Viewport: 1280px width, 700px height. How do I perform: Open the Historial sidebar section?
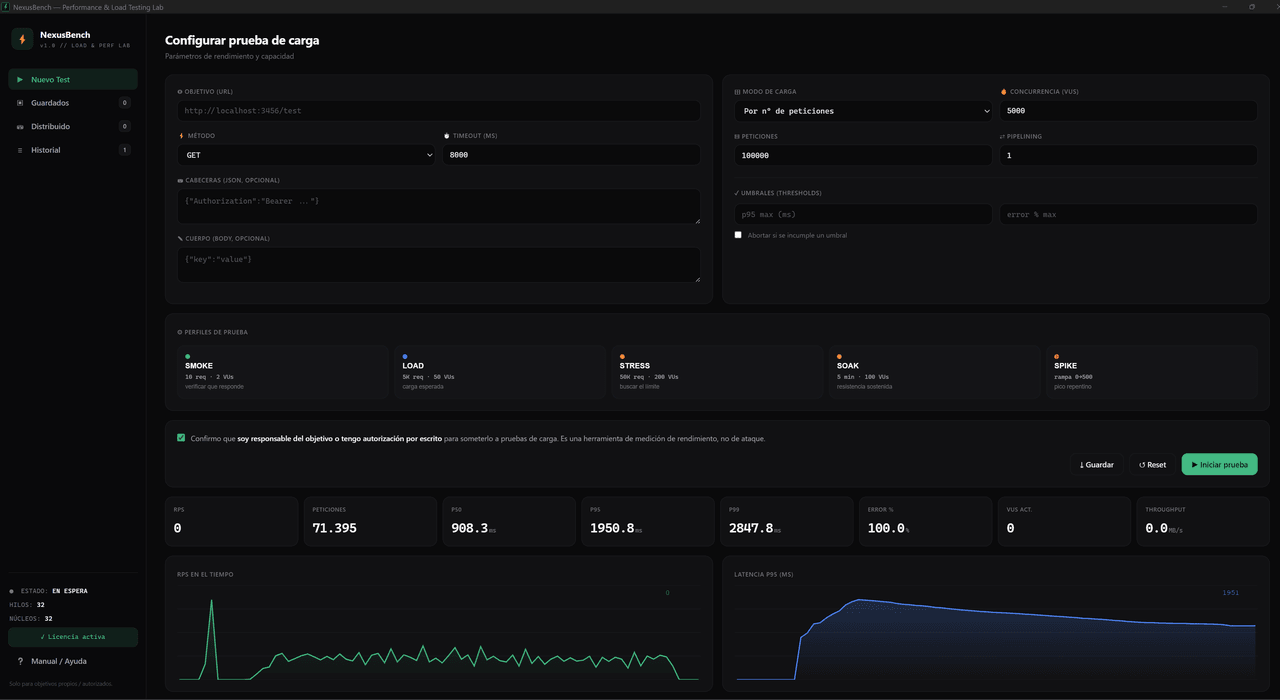click(73, 150)
